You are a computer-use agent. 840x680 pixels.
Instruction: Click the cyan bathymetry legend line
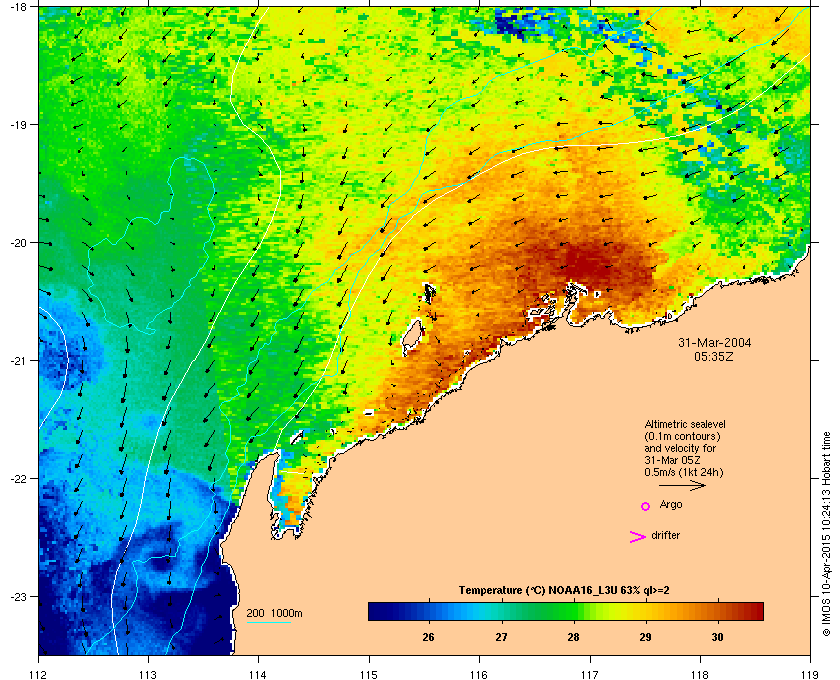269,622
